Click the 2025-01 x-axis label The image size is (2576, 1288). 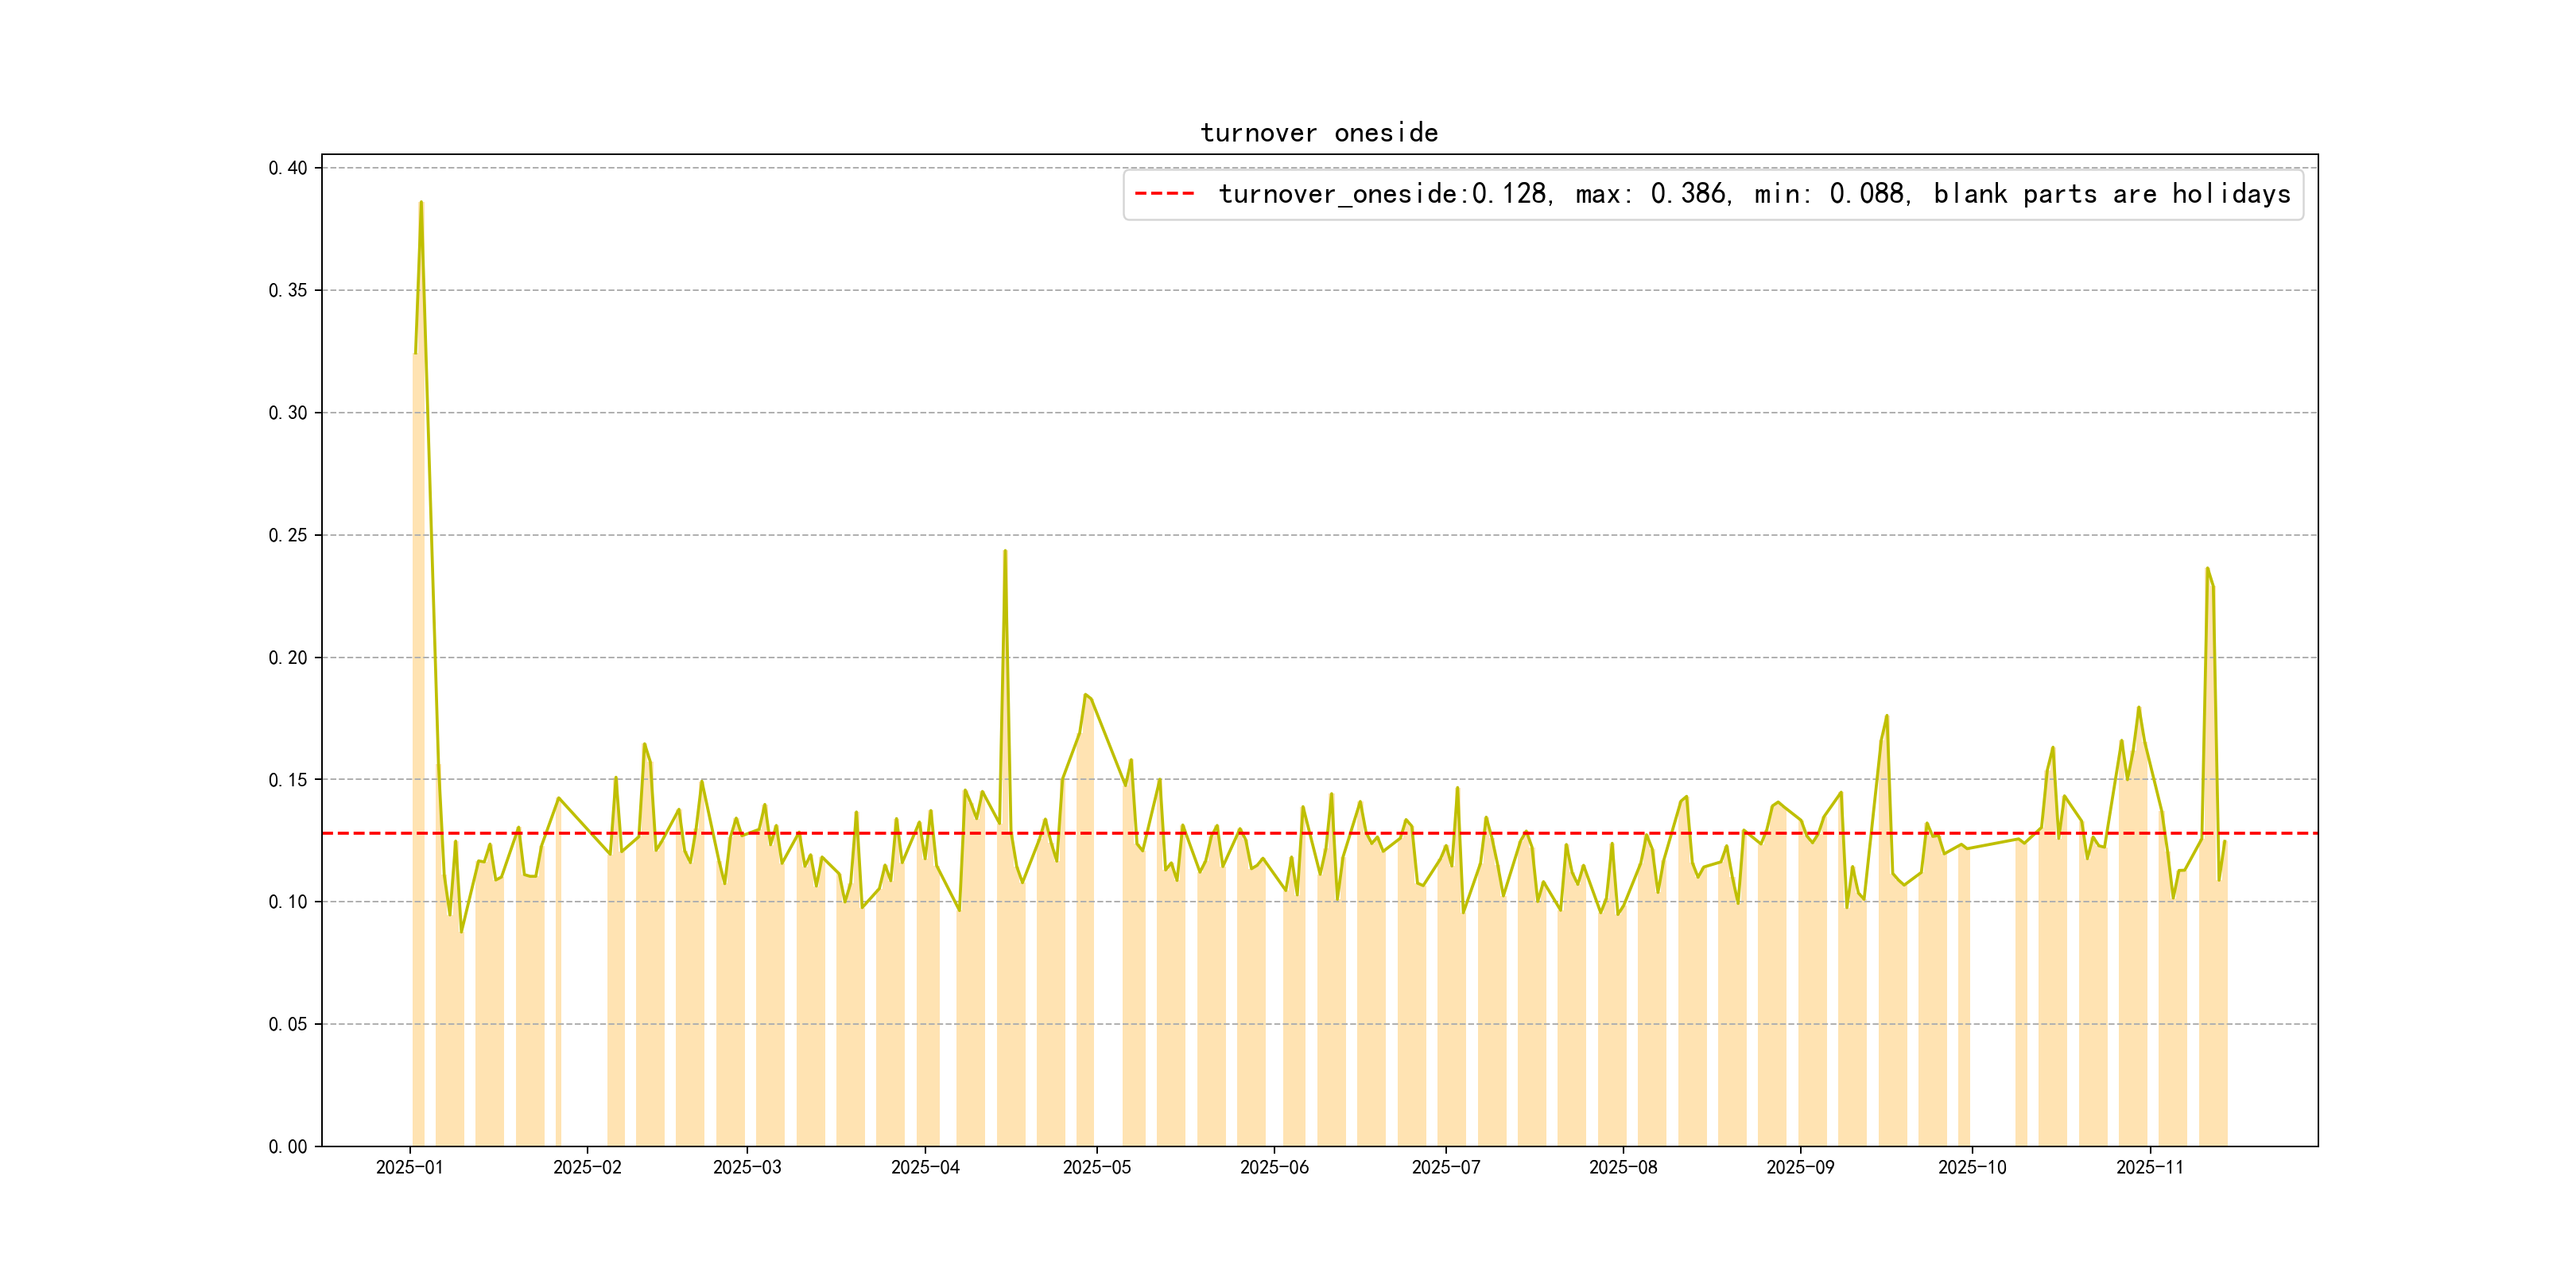click(409, 1167)
